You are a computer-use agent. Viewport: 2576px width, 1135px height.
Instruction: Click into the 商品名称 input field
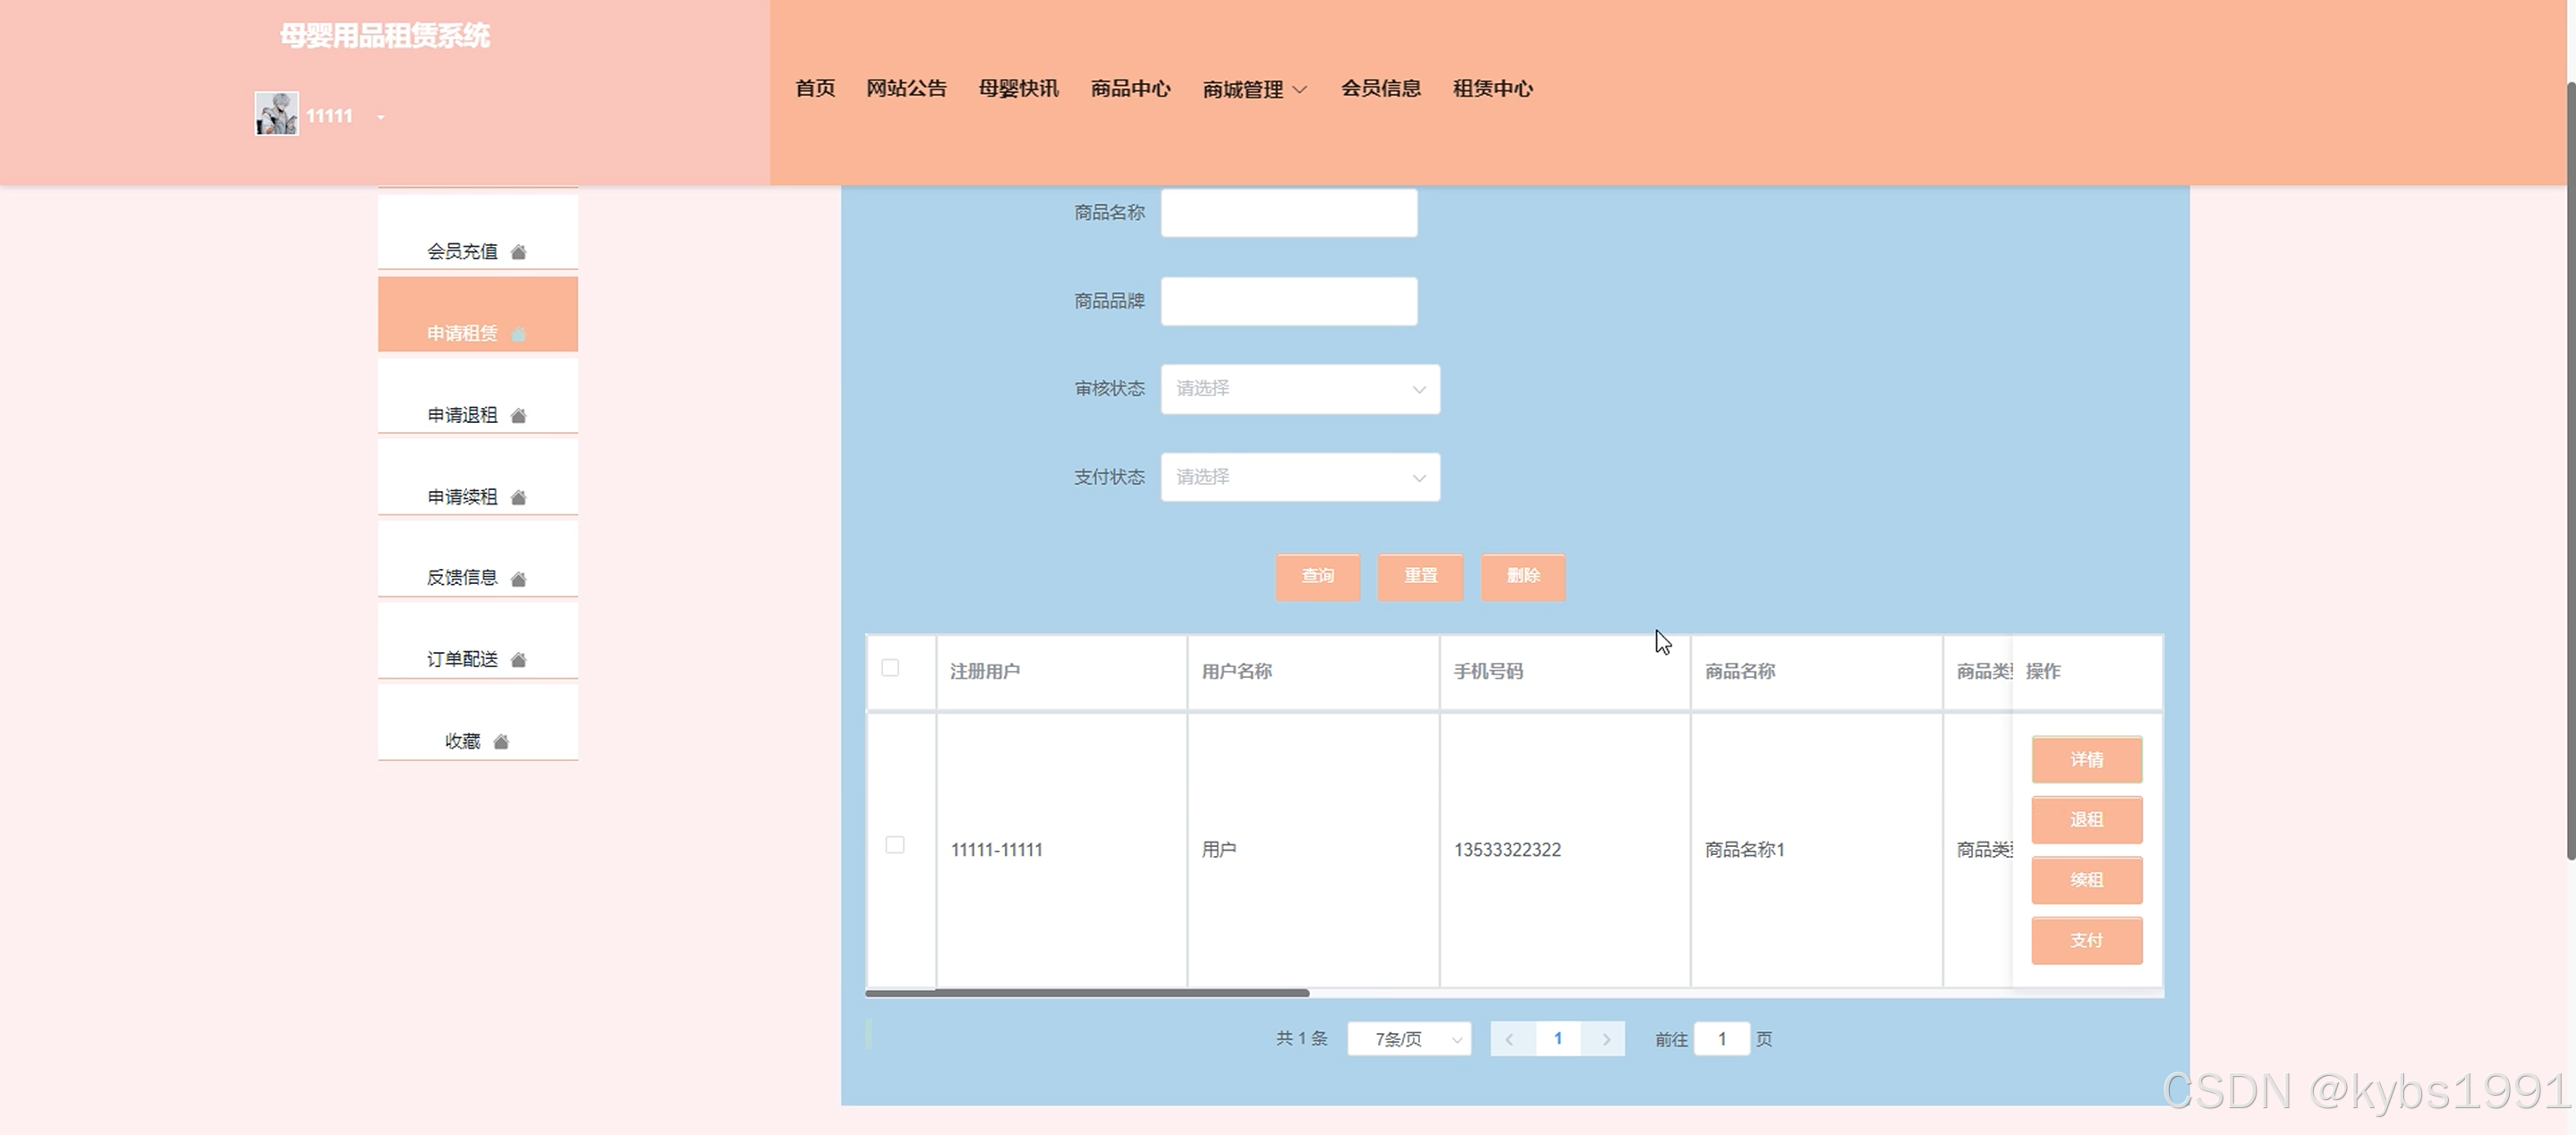[1288, 213]
